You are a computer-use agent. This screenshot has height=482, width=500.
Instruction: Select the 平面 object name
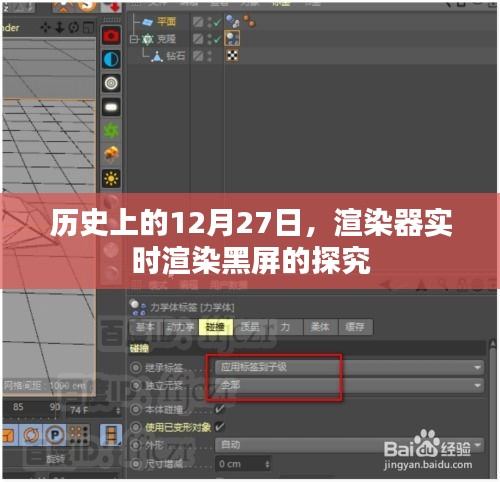click(x=167, y=22)
